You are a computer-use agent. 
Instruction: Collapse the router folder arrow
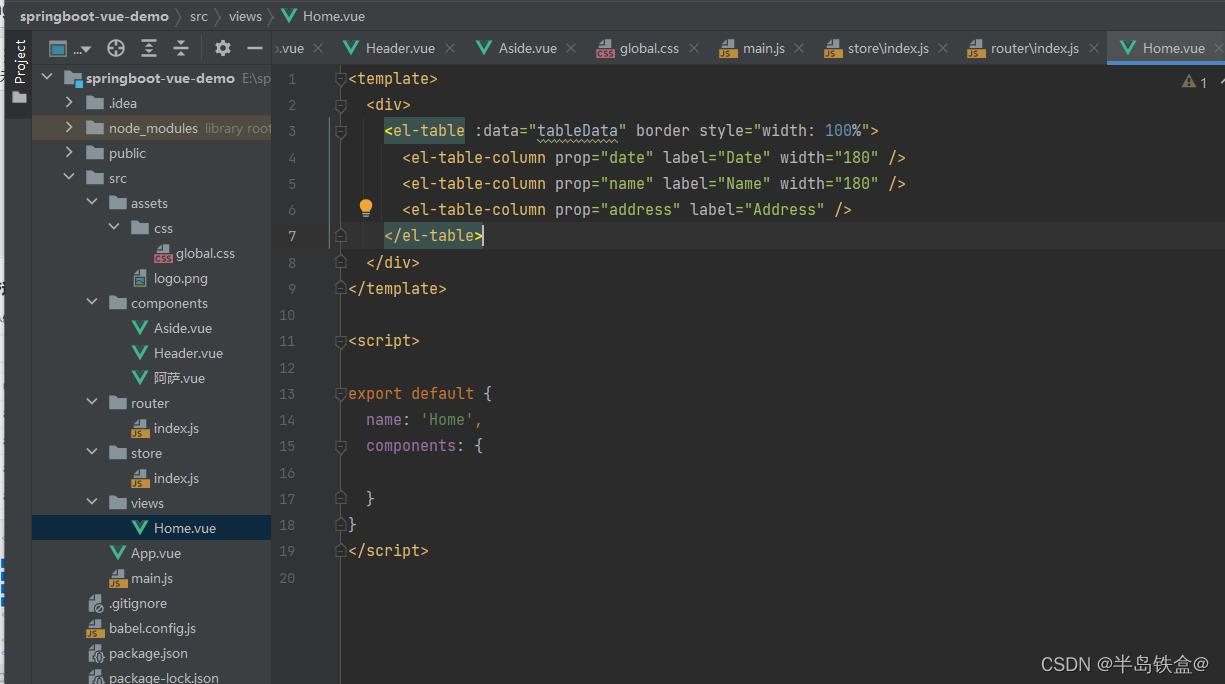pos(92,403)
